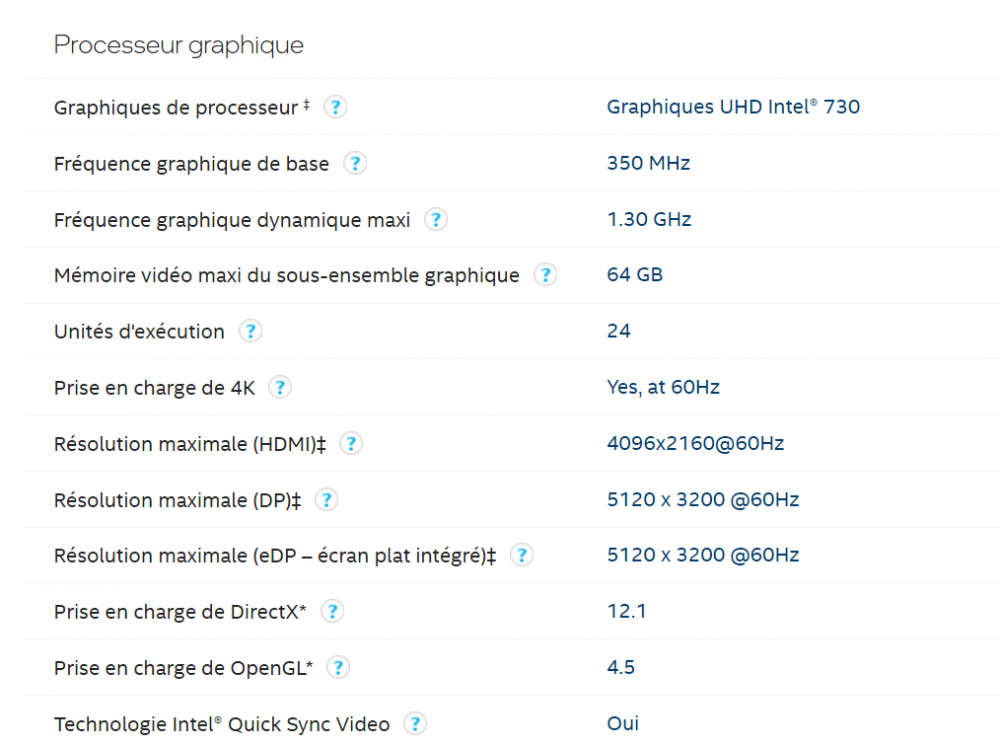
Task: Show help for Fréquence graphique dynamique maxi
Action: 436,220
